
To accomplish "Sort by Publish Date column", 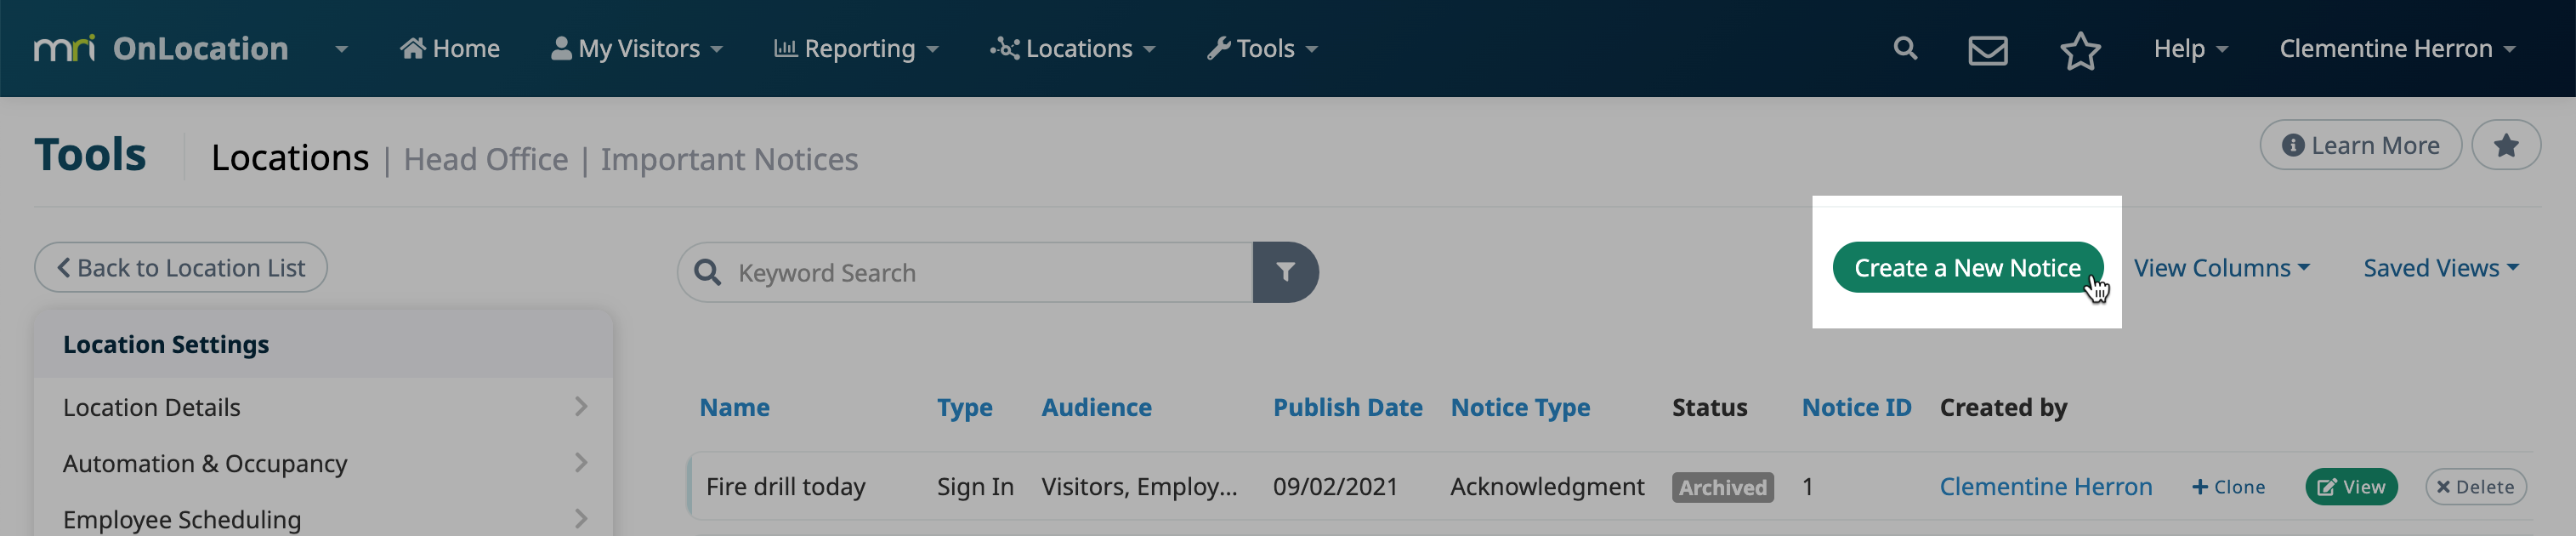I will [1347, 407].
